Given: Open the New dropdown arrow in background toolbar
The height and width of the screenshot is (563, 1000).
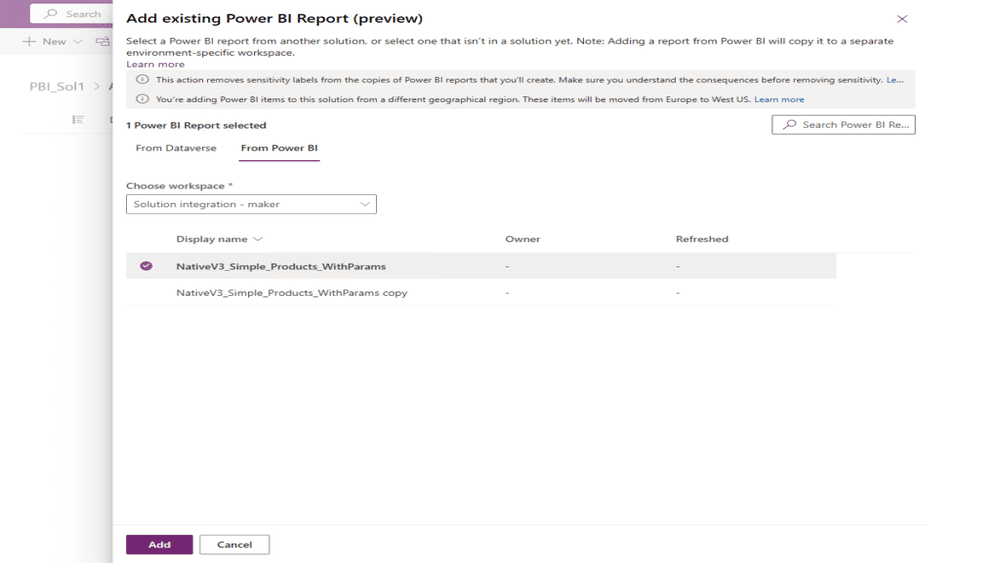Looking at the screenshot, I should point(78,41).
